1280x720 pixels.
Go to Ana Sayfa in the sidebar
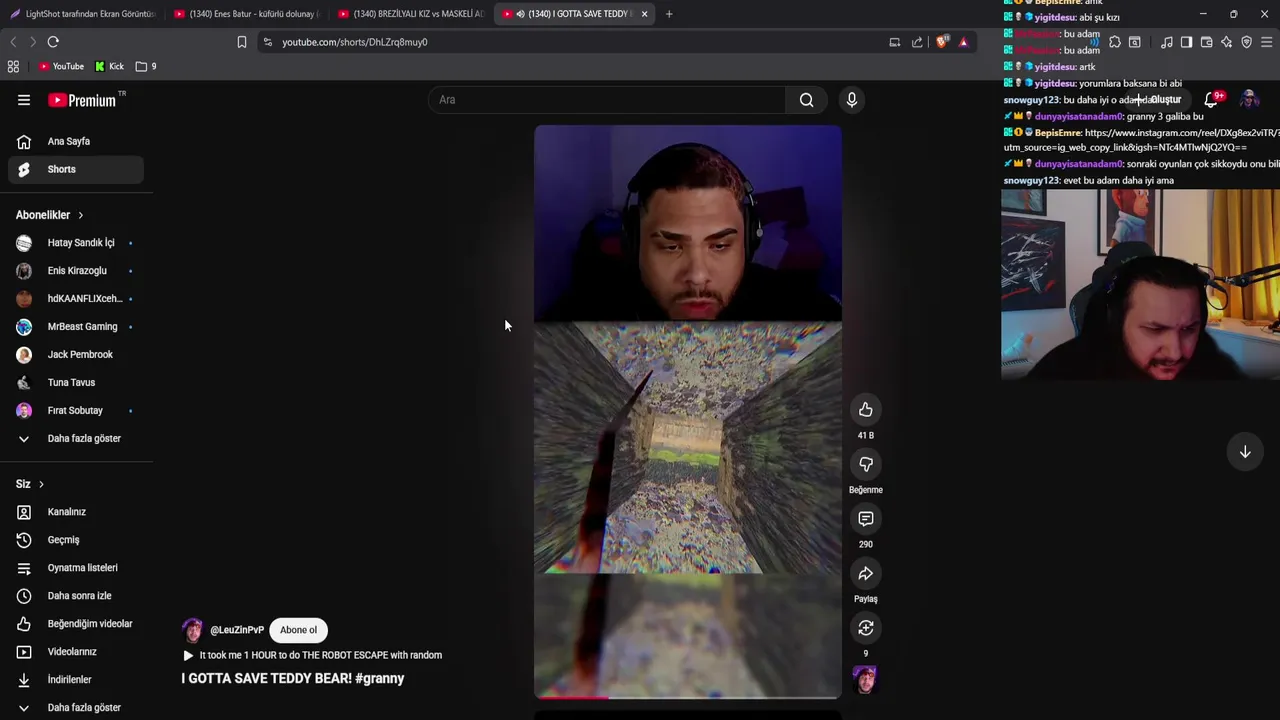click(76, 141)
